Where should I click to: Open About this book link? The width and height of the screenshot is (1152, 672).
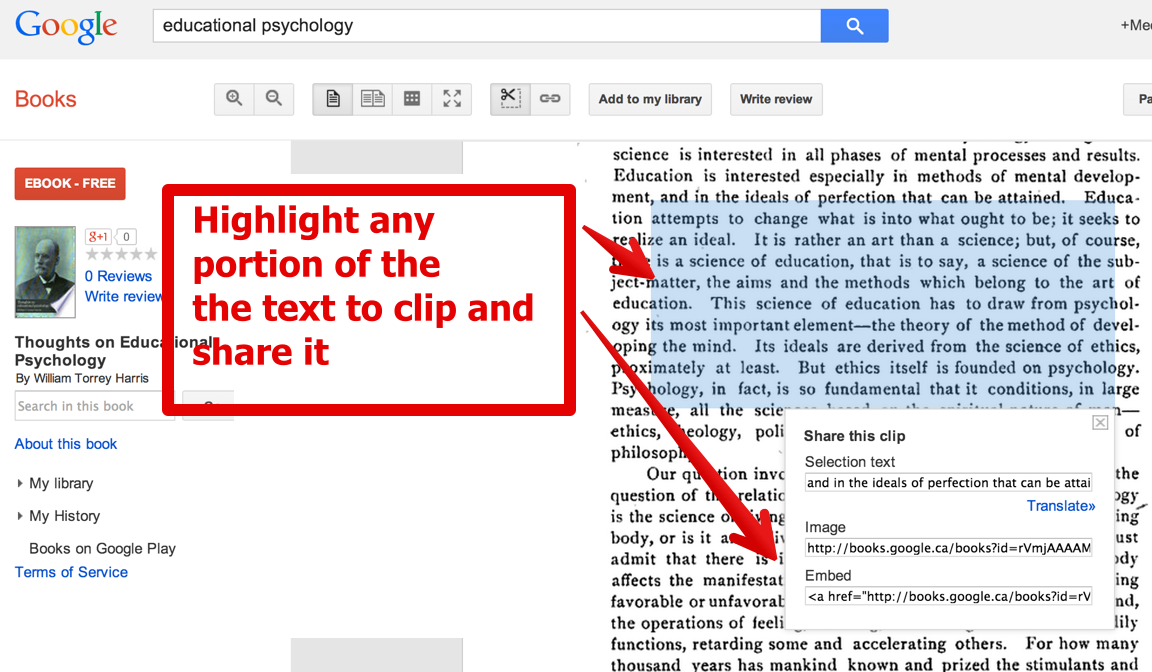[x=66, y=444]
